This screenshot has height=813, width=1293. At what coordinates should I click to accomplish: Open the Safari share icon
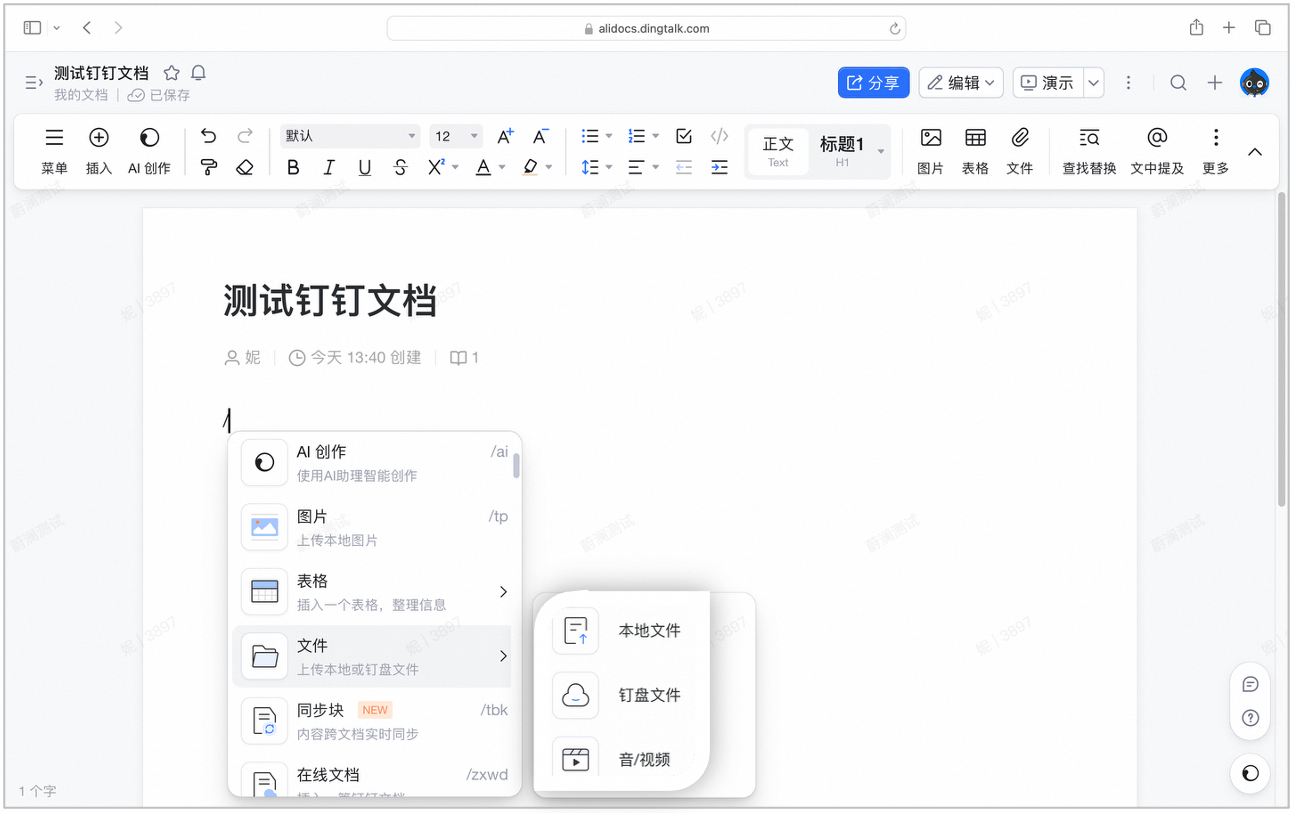click(1196, 28)
